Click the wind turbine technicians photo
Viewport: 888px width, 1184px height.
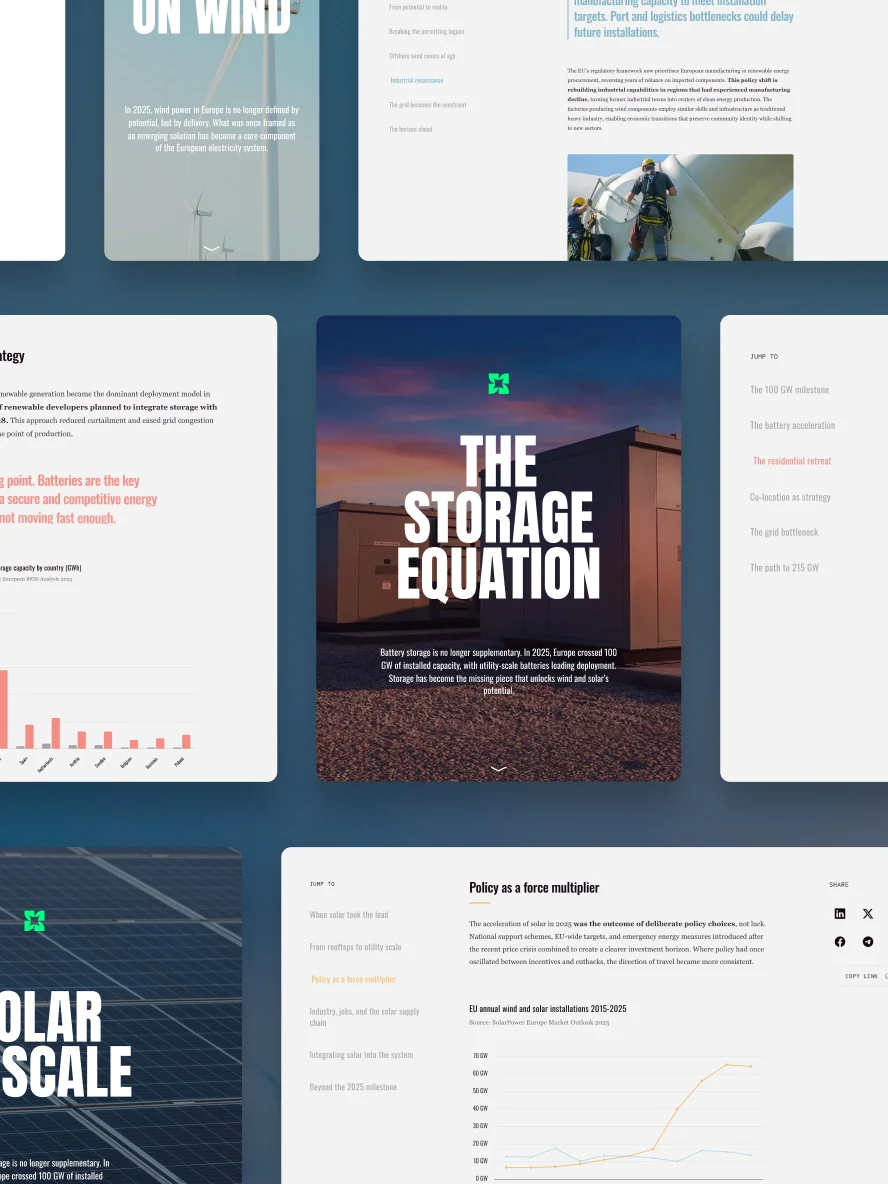coord(680,208)
